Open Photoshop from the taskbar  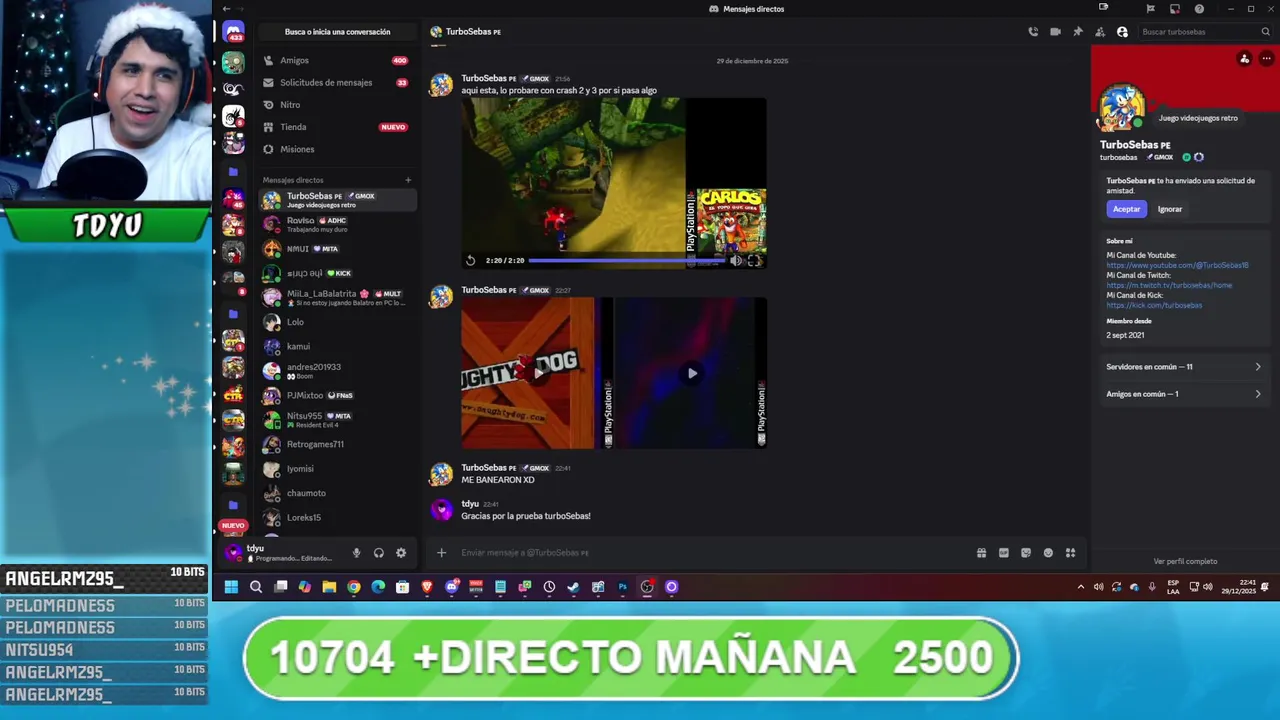(x=622, y=587)
